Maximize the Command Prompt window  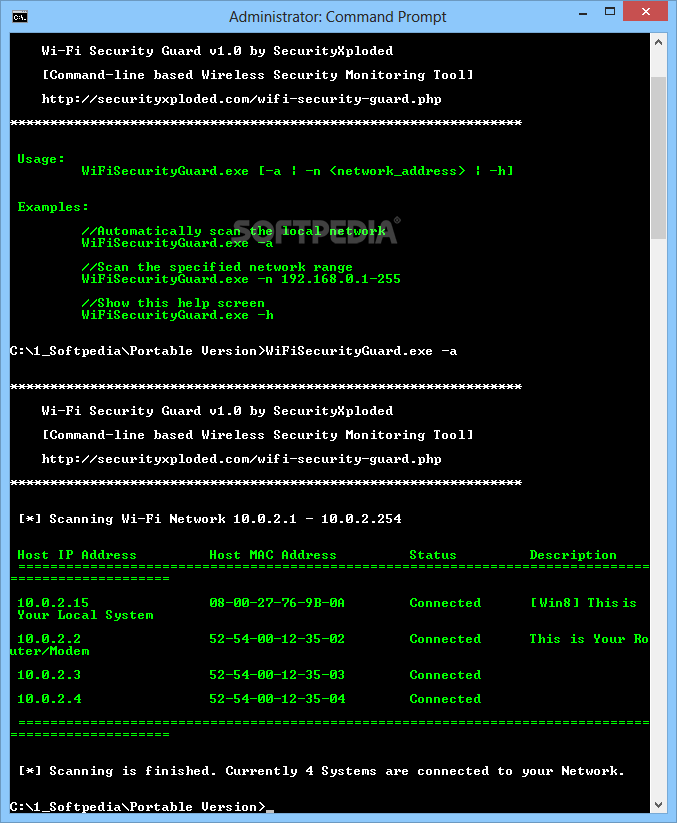click(x=610, y=12)
